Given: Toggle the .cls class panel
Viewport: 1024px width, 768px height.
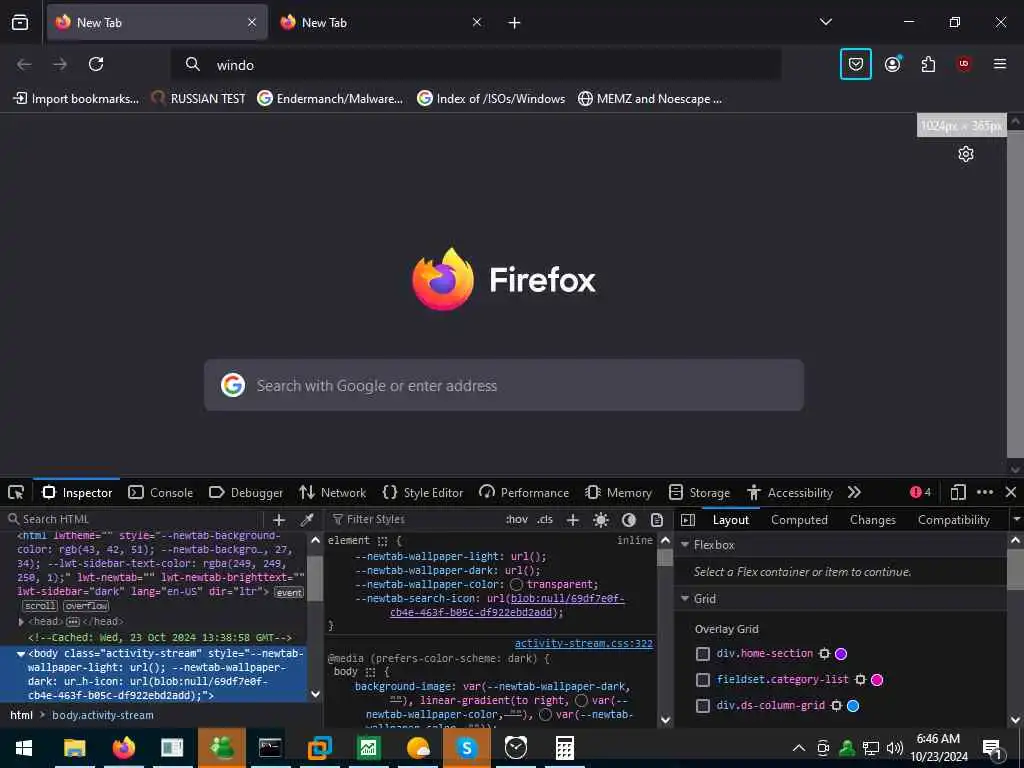Looking at the screenshot, I should point(545,520).
